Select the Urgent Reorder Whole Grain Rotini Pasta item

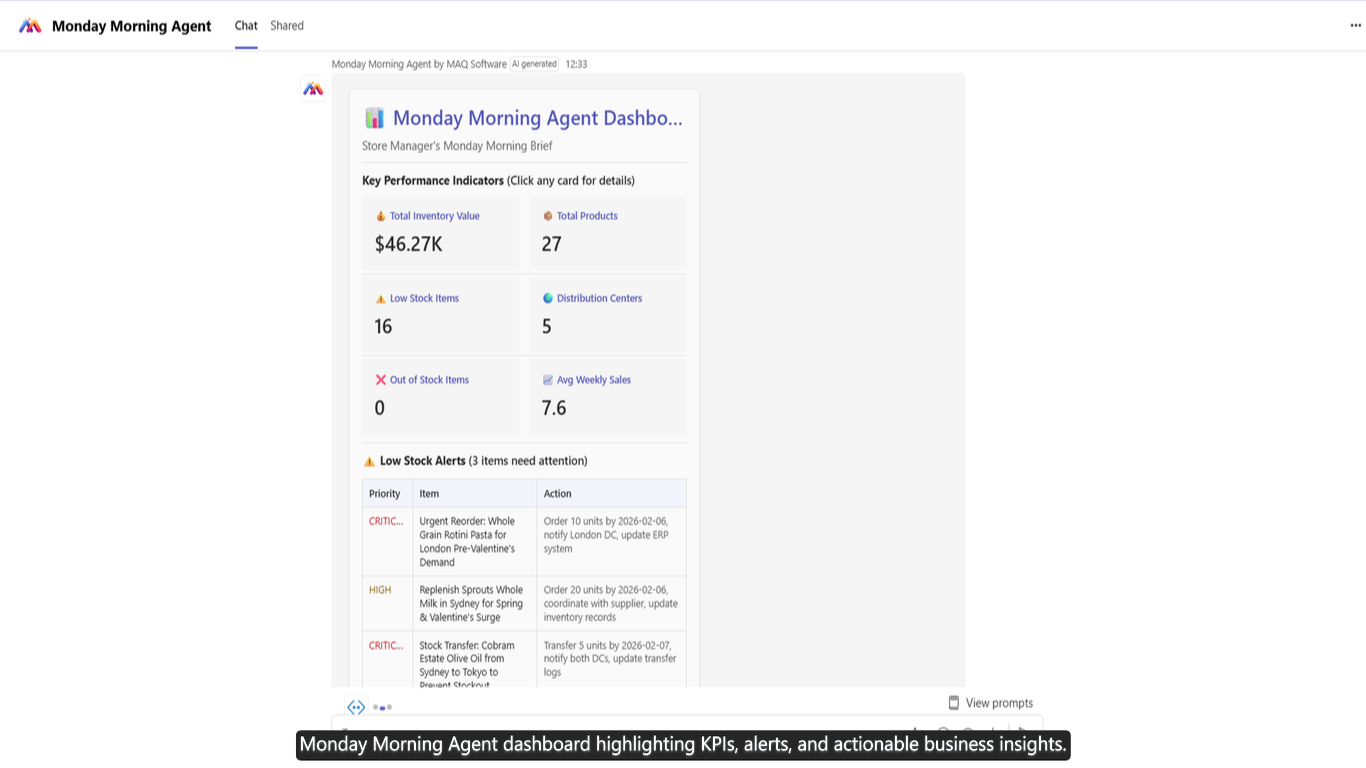(x=467, y=542)
